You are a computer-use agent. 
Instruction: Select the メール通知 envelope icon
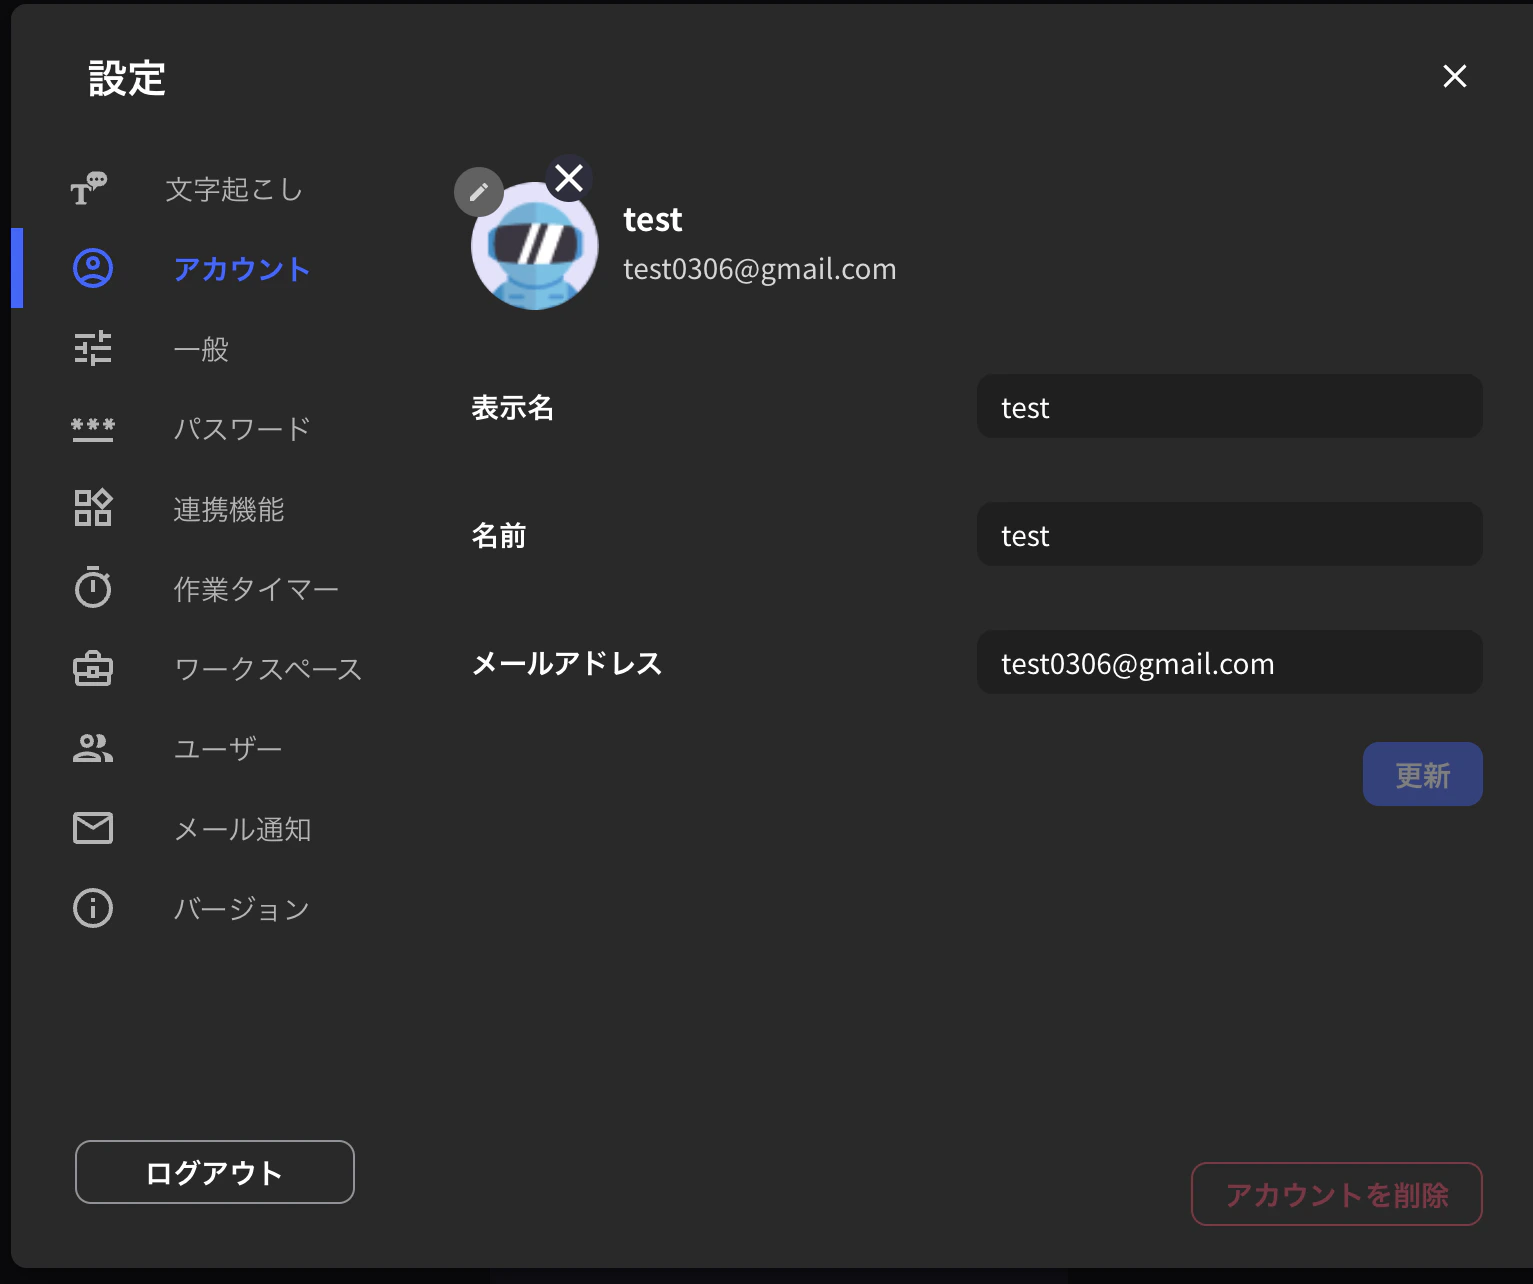92,828
